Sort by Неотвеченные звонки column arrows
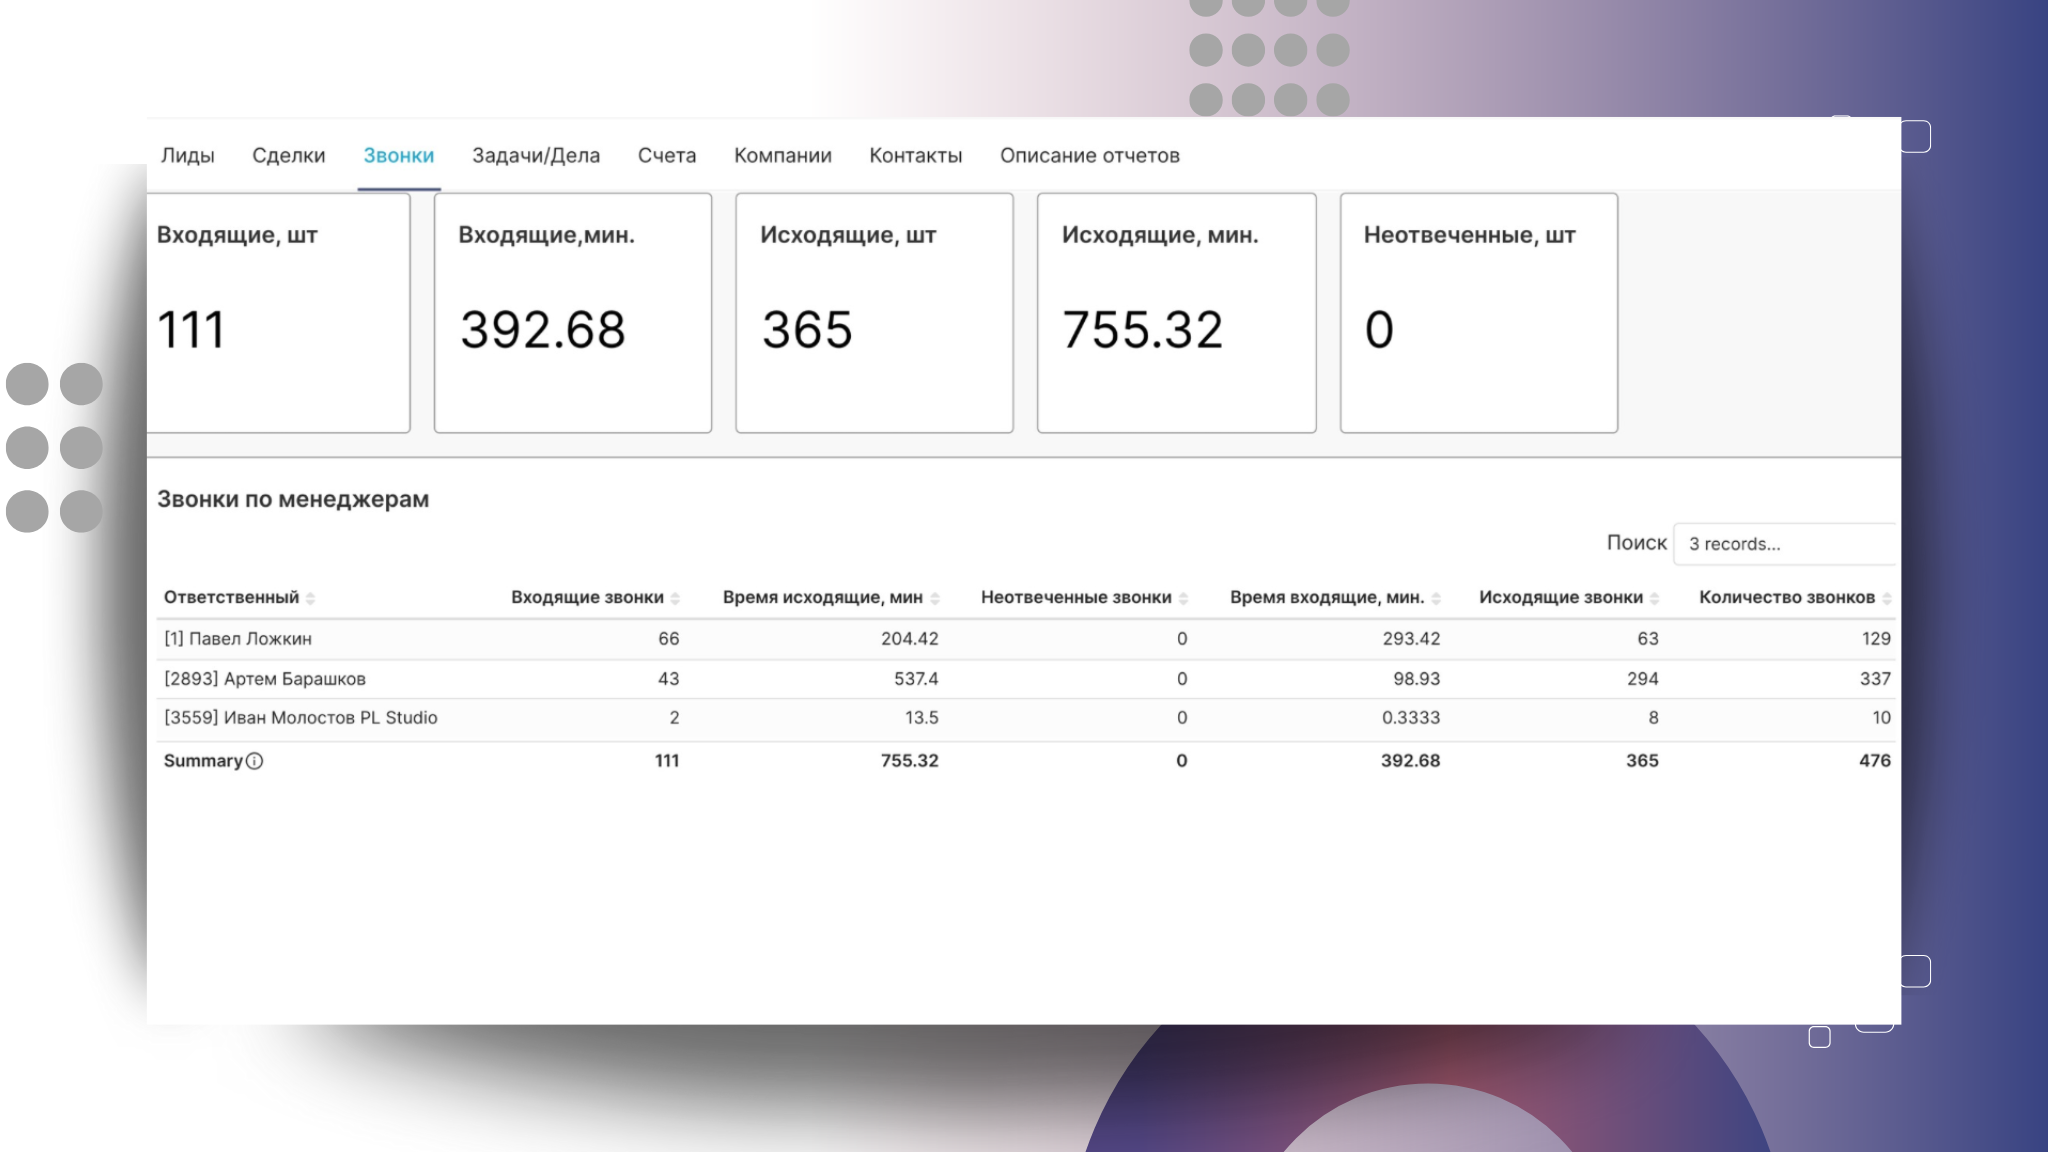The height and width of the screenshot is (1152, 2048). [1184, 598]
